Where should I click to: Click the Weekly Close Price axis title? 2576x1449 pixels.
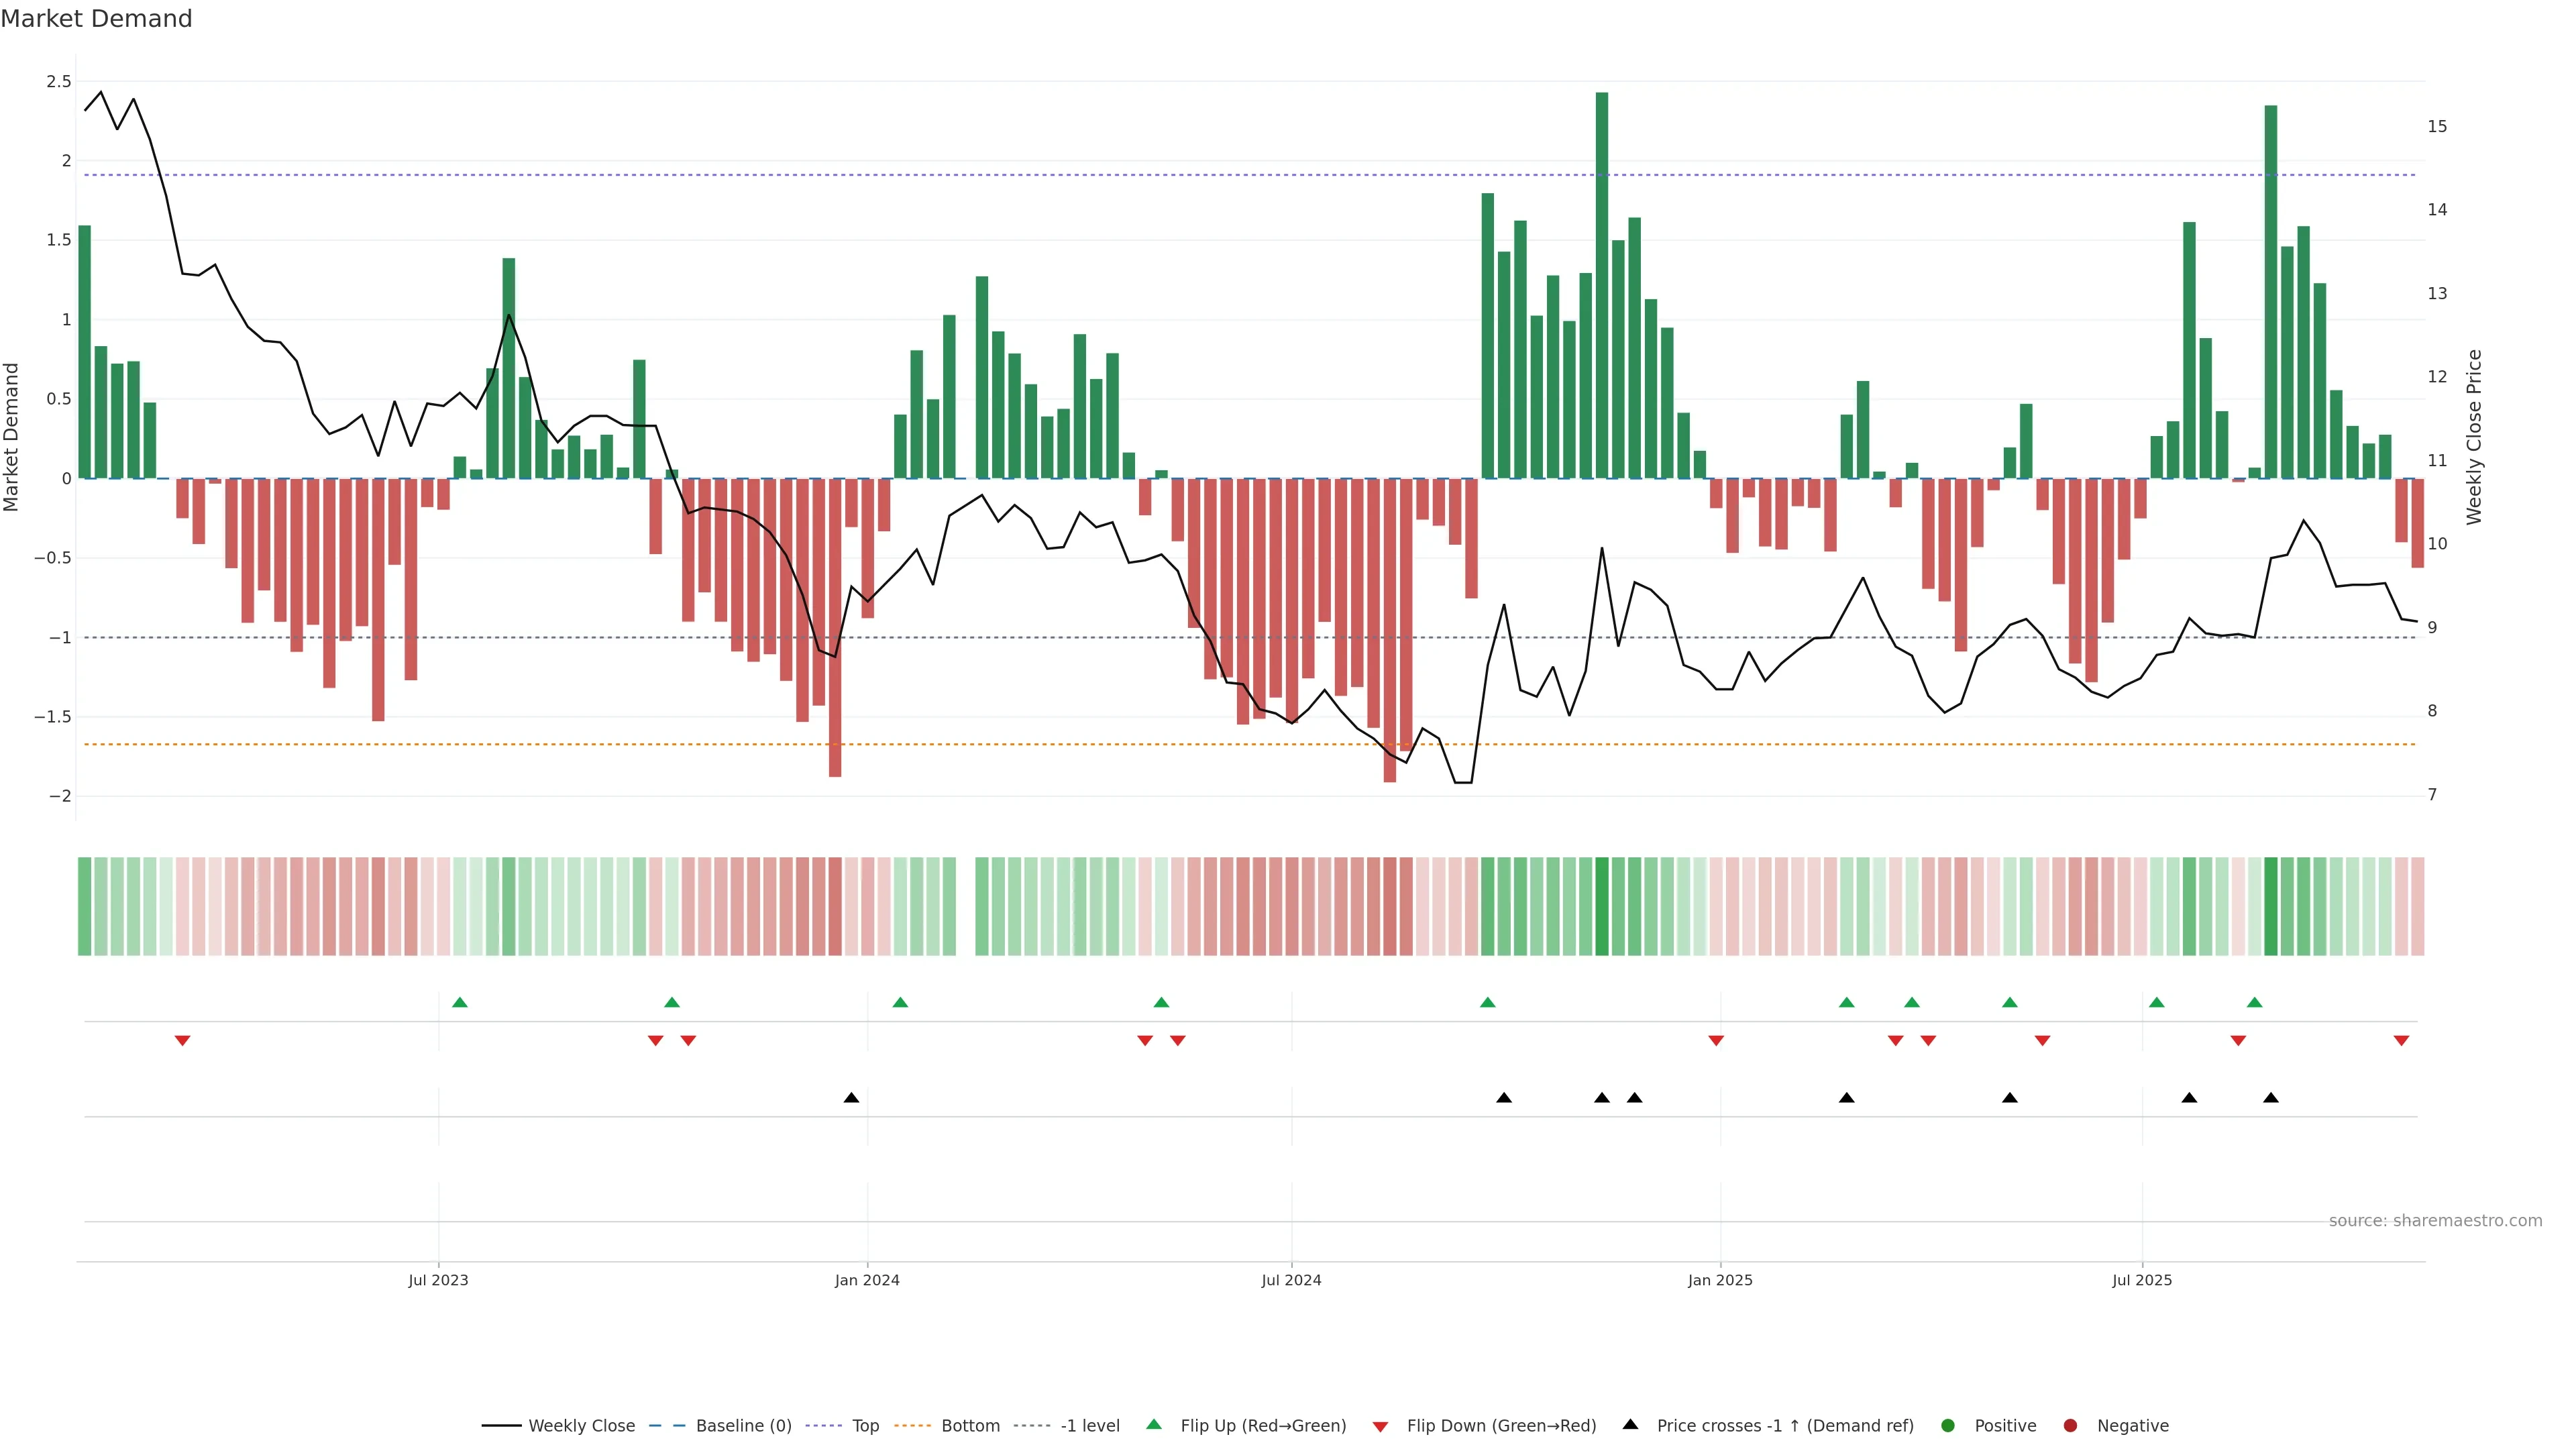click(x=2474, y=437)
